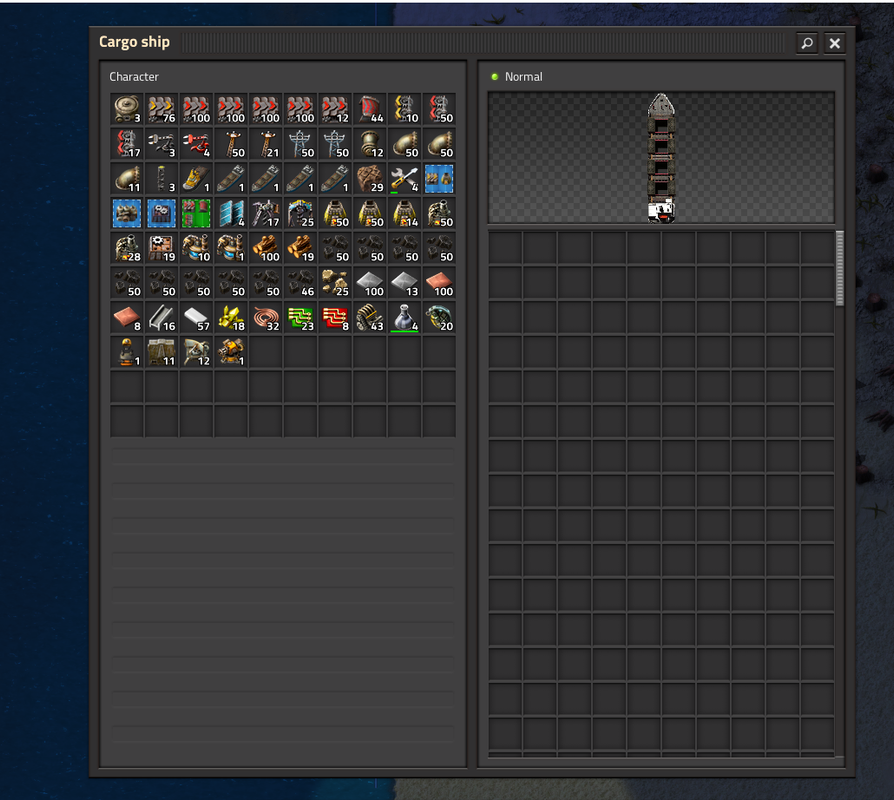Pick the red underground belt stack of 44
Screen dimensions: 894x800
pyautogui.click(x=369, y=109)
